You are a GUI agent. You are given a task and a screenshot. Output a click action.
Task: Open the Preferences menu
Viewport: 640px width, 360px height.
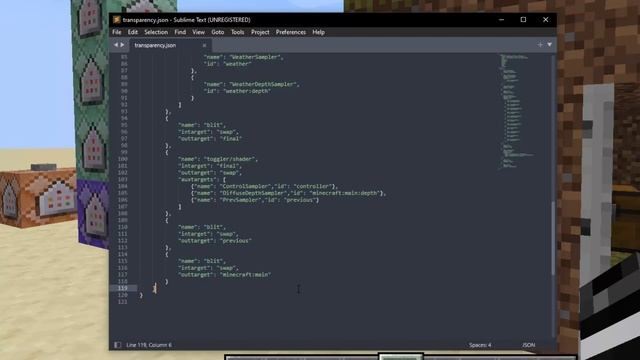pos(291,32)
